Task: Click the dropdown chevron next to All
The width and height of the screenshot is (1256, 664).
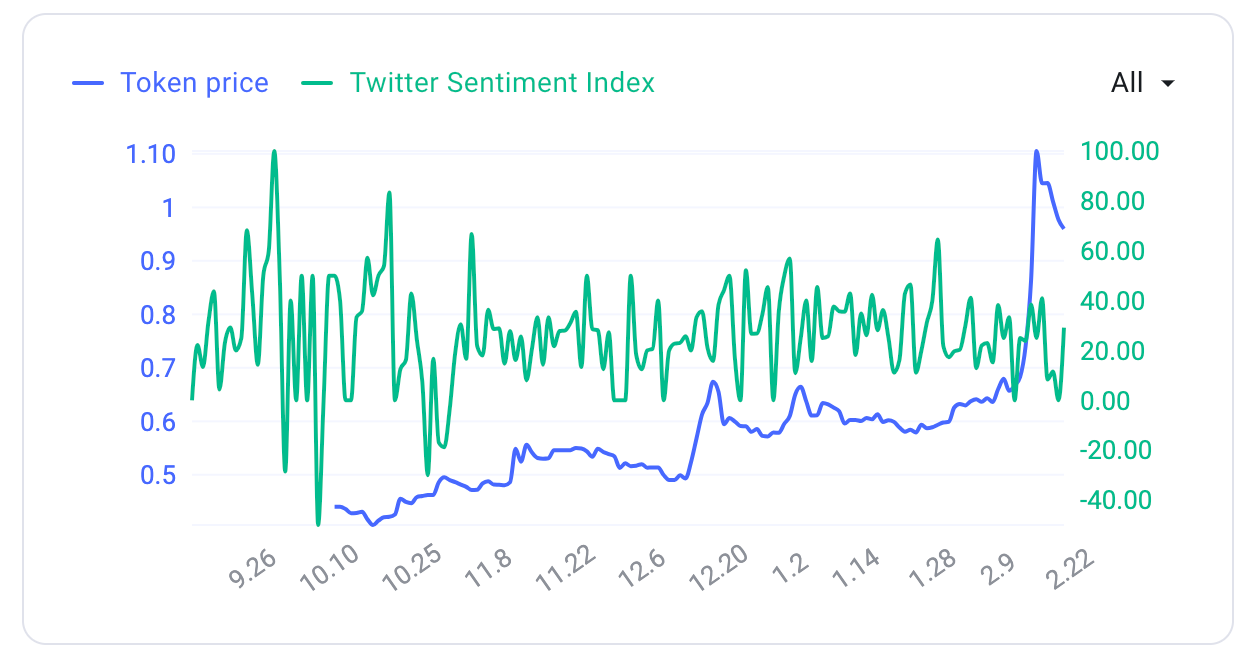Action: [1167, 84]
